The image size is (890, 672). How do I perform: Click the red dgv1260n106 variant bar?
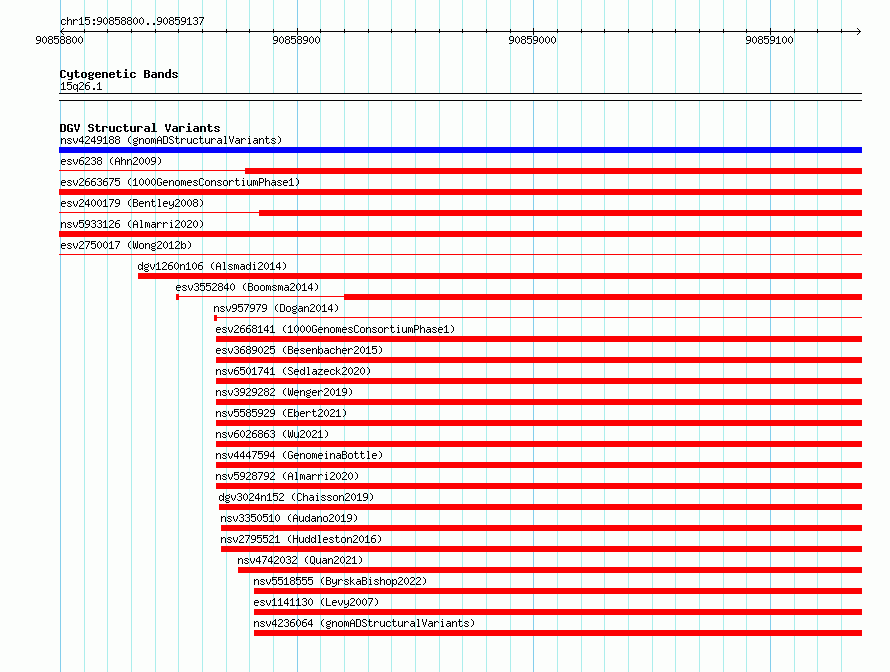[500, 276]
